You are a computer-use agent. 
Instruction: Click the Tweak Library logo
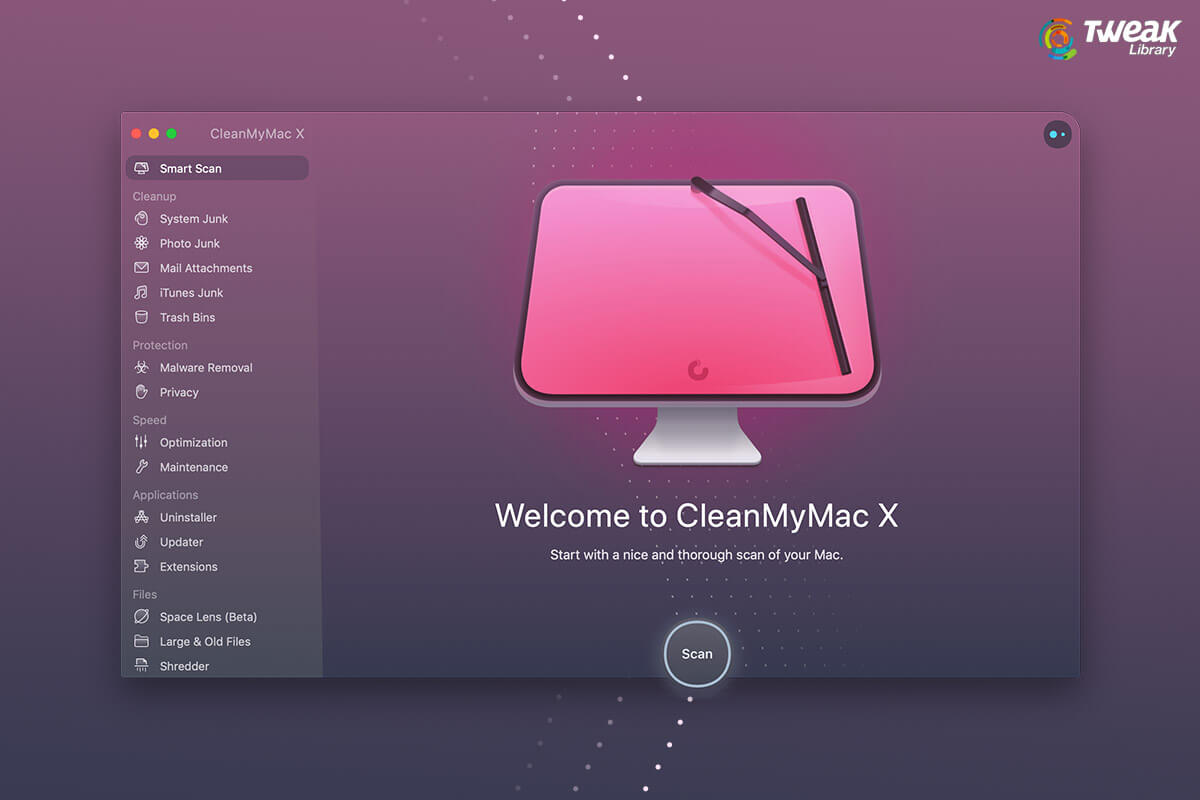[x=1110, y=38]
